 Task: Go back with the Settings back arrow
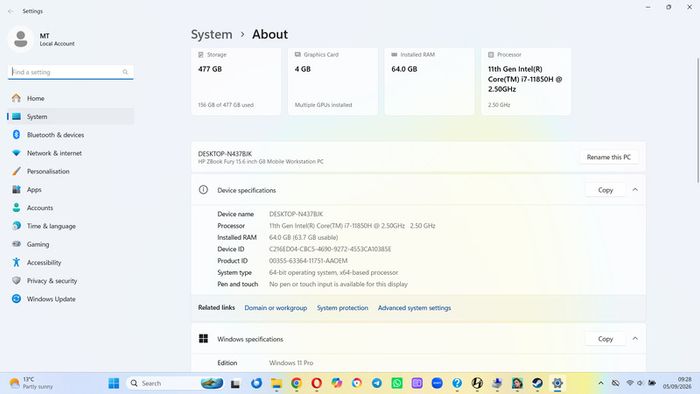tap(10, 11)
